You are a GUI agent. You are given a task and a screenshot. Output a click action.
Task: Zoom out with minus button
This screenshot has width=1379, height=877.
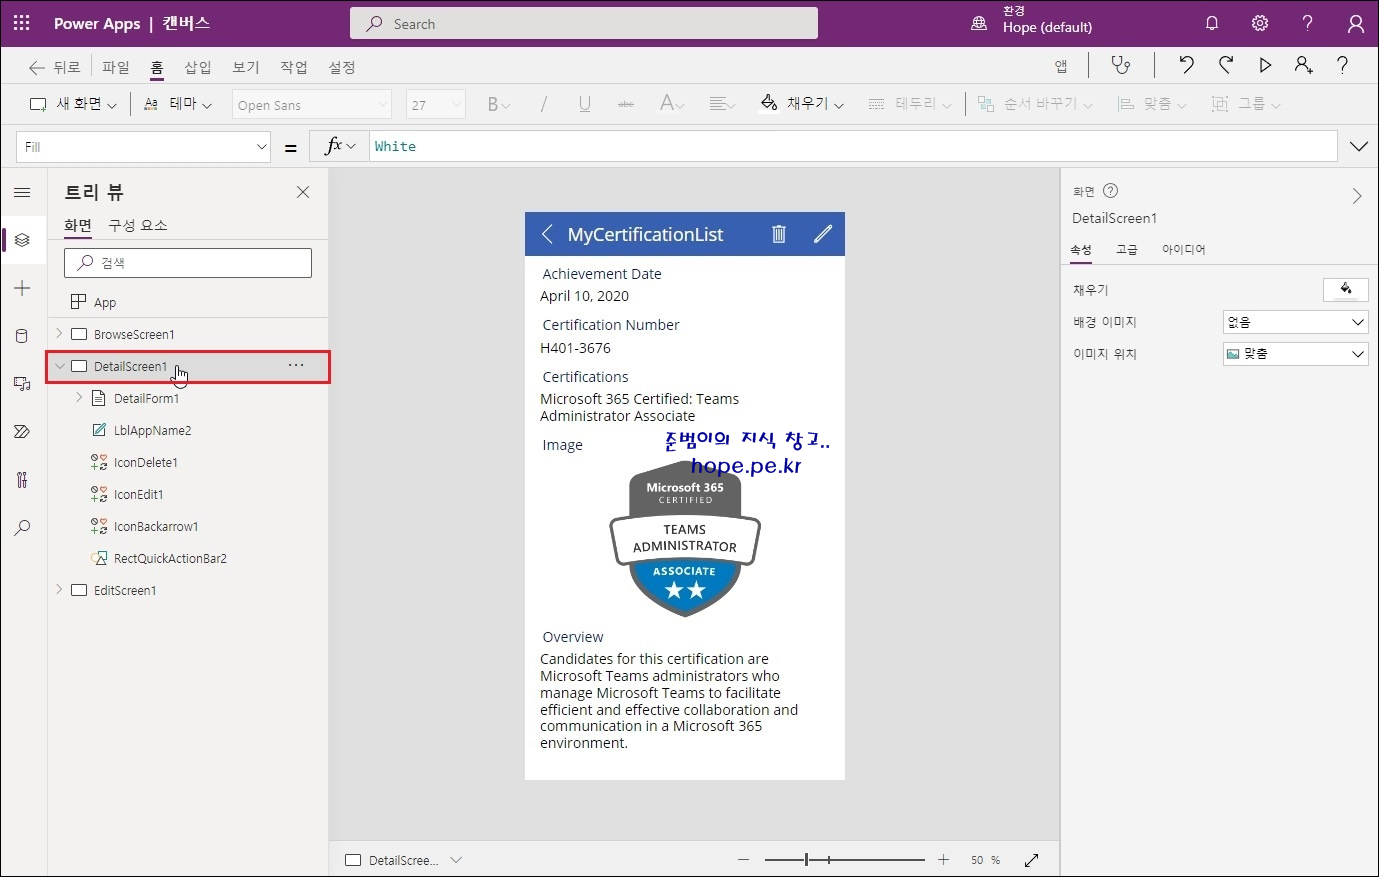tap(743, 860)
